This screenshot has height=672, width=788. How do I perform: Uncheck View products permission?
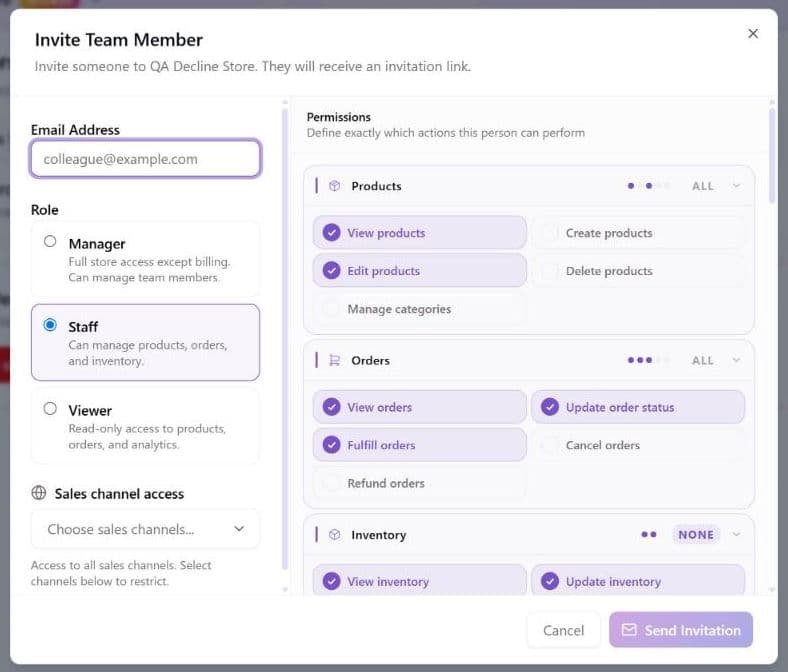pos(420,233)
